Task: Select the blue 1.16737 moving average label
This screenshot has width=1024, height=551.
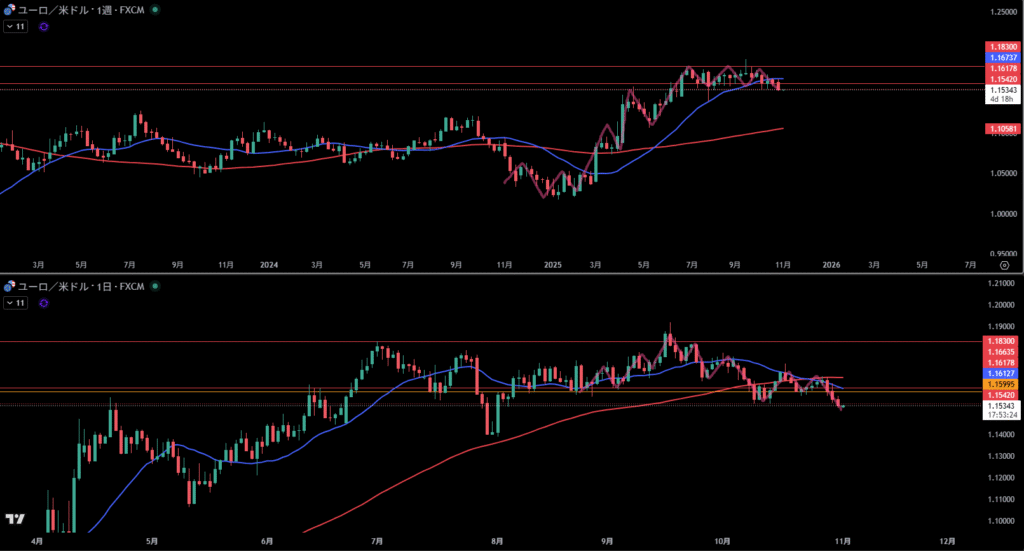Action: [1002, 58]
